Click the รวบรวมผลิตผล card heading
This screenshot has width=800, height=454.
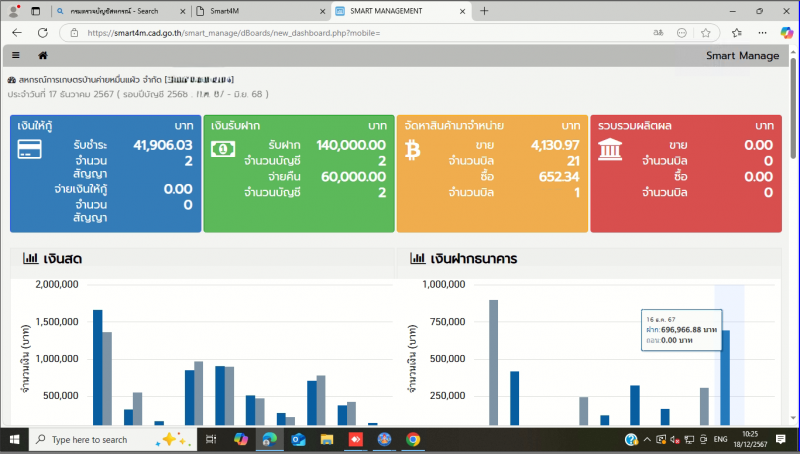[x=635, y=125]
